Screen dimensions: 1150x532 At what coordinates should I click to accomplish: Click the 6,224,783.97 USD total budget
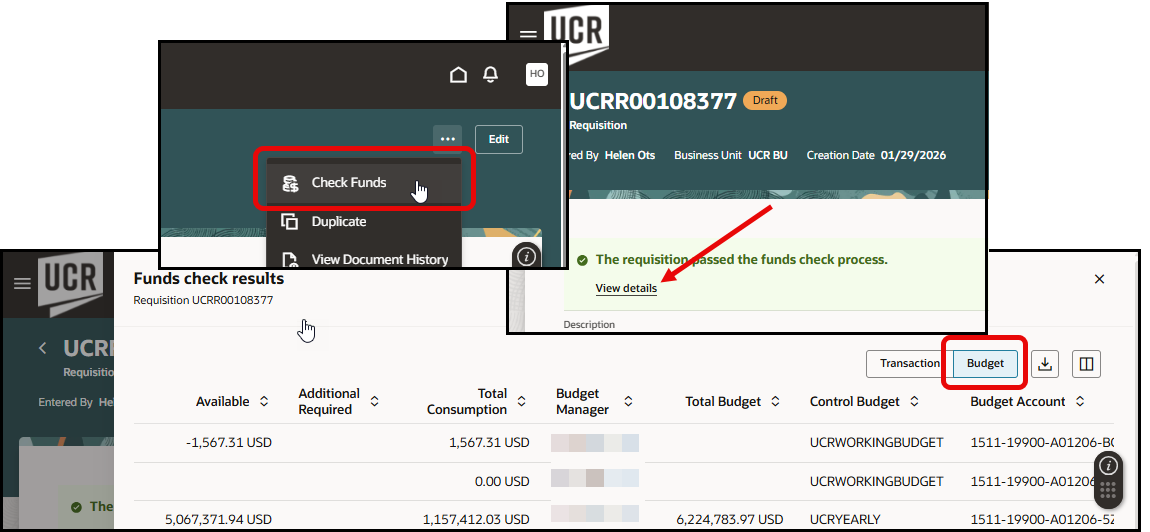730,520
